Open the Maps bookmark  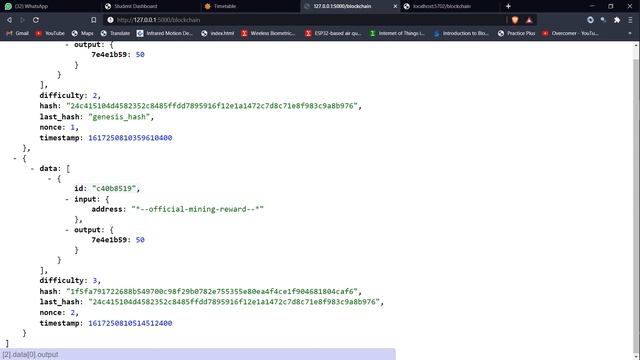[82, 33]
